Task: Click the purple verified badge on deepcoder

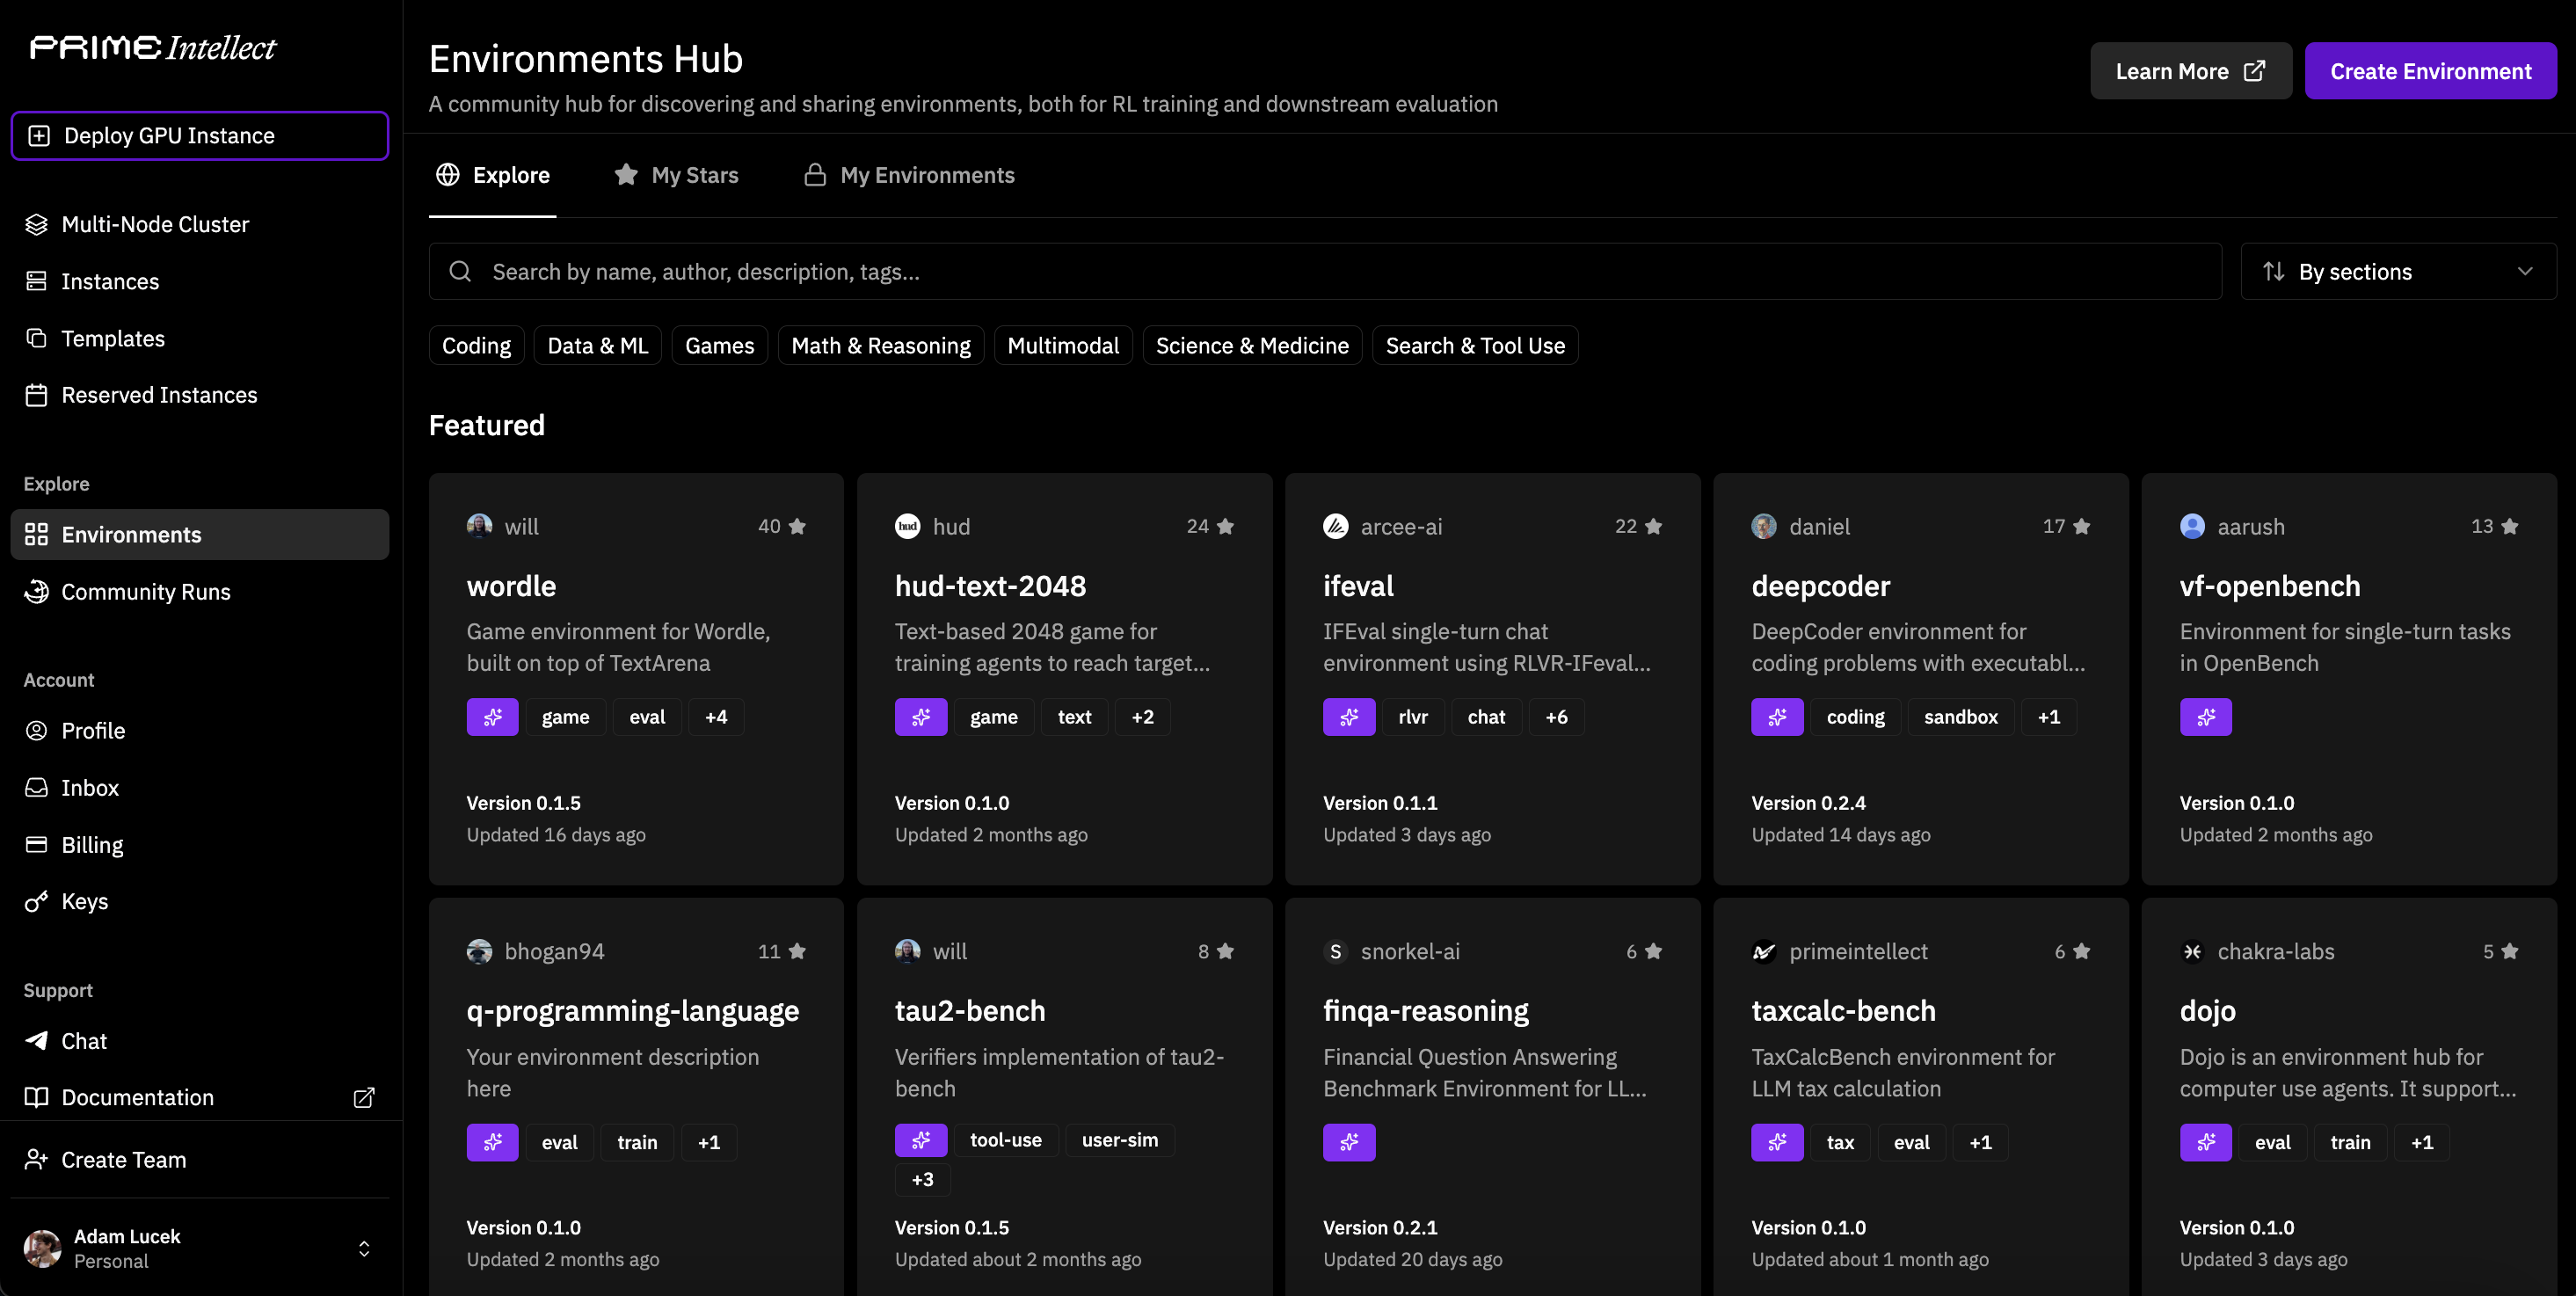Action: pos(1777,716)
